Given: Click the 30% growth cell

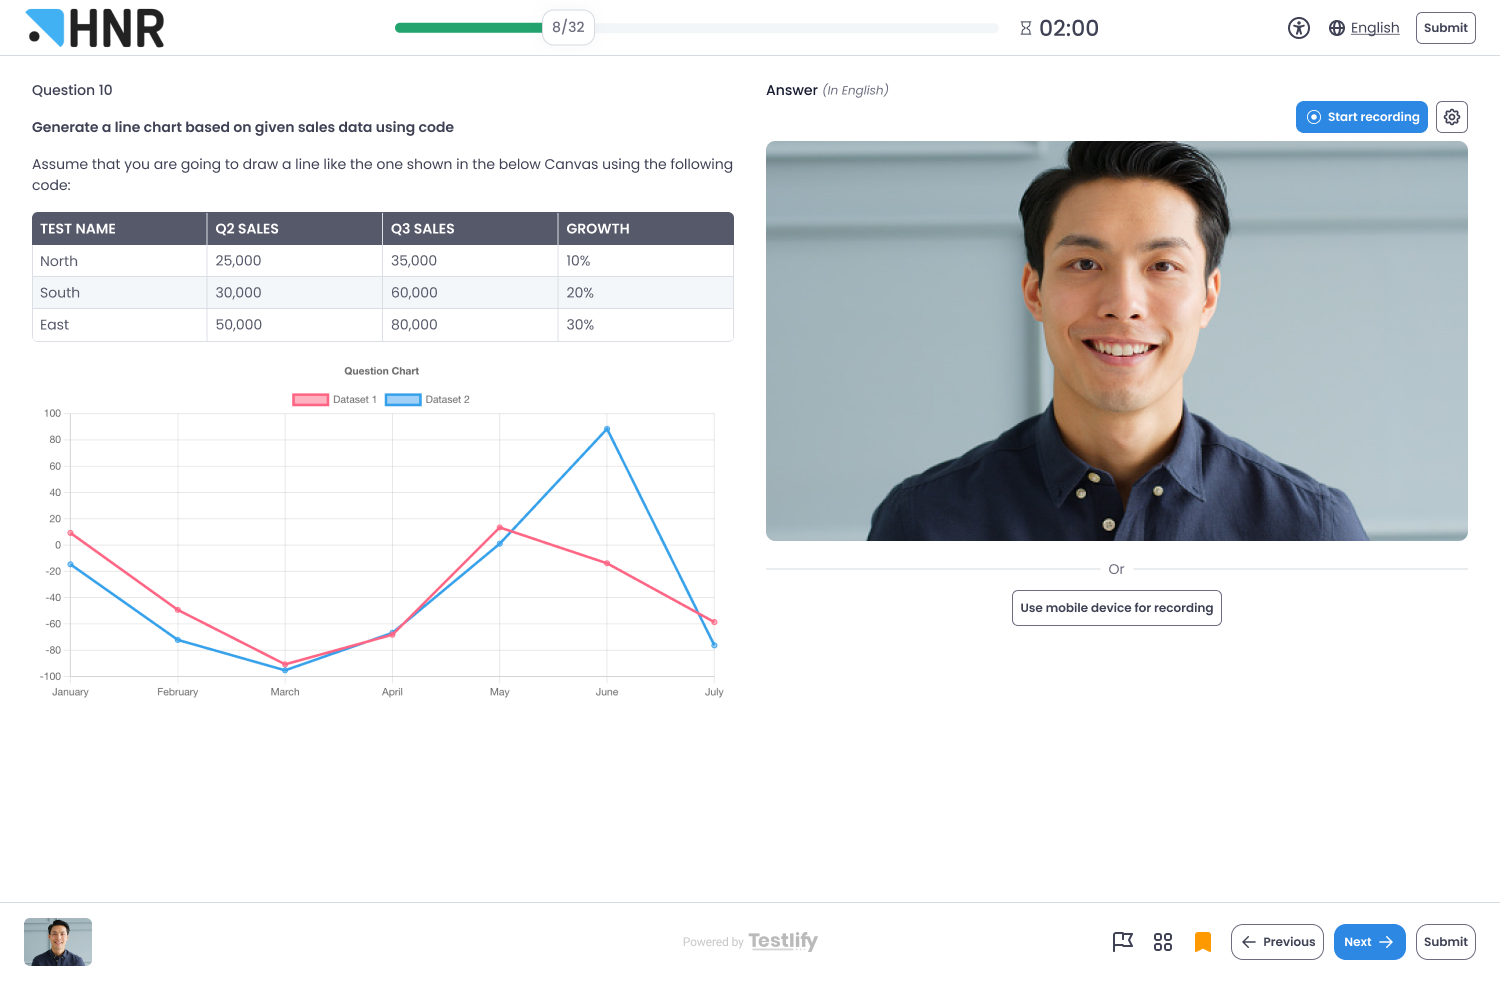Looking at the screenshot, I should (x=646, y=325).
